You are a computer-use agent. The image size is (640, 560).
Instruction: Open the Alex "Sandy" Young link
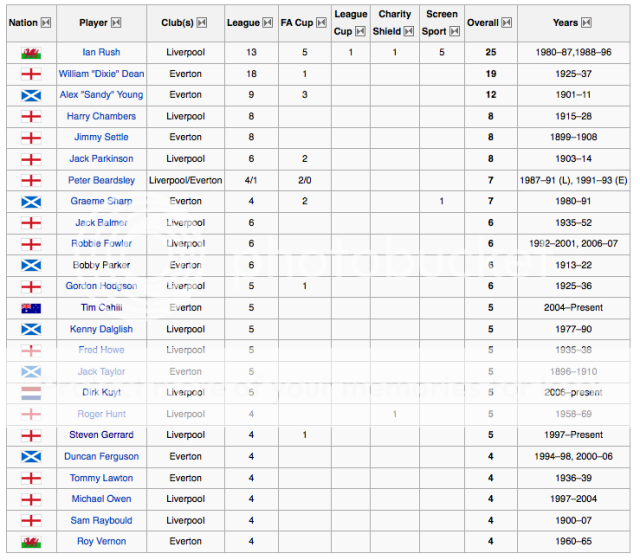click(101, 95)
